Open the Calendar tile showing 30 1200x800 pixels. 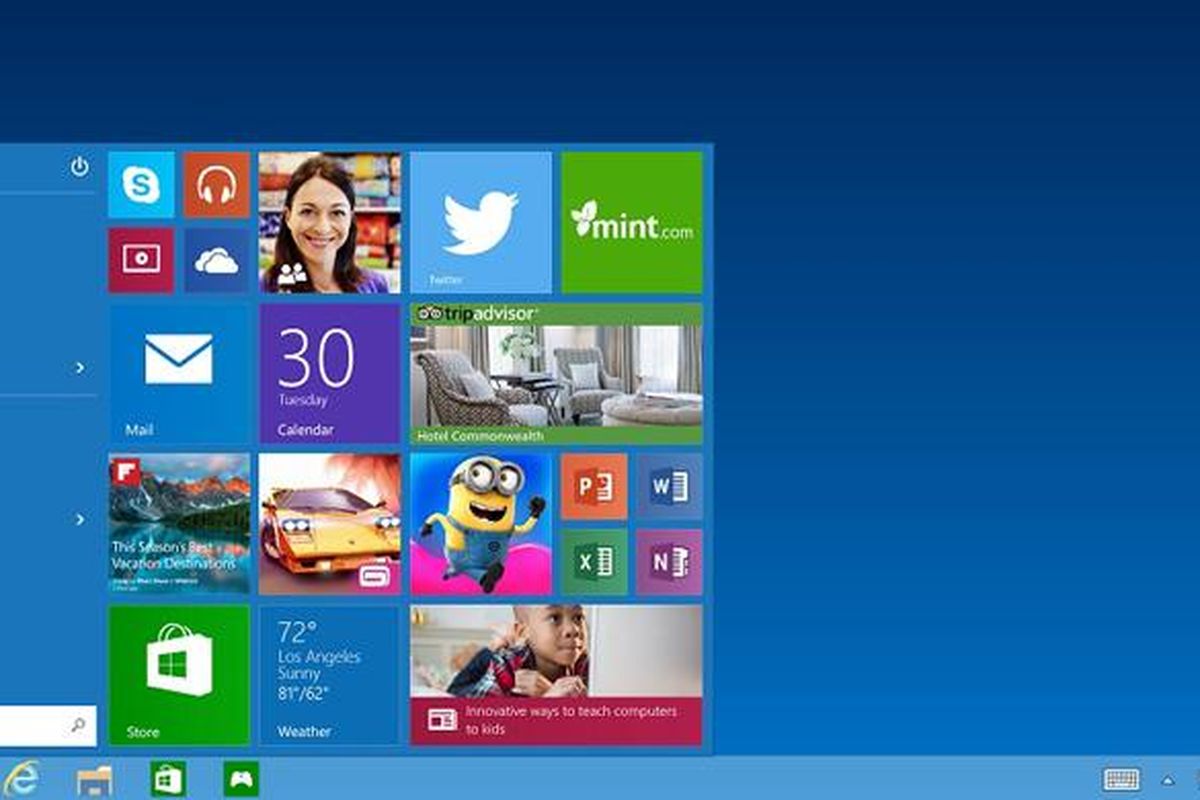330,374
